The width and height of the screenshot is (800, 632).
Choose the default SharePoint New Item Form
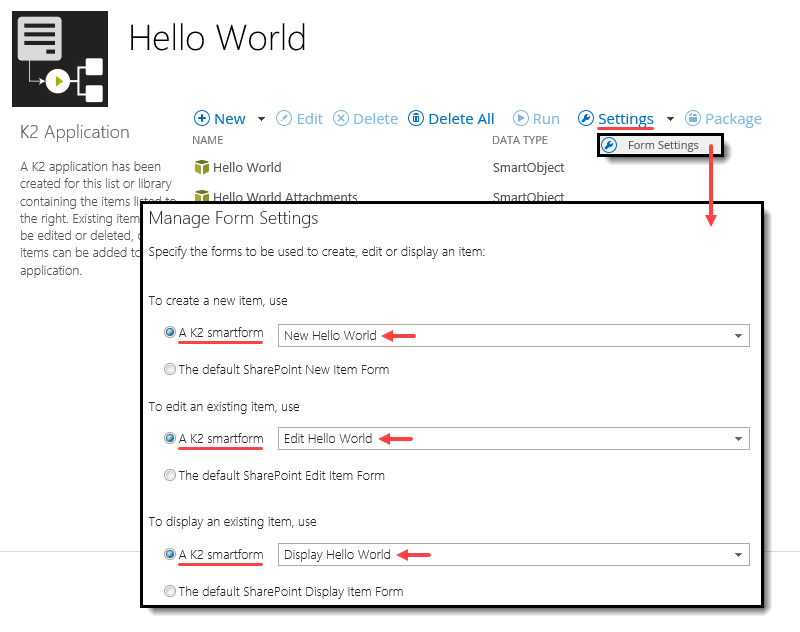tap(170, 368)
